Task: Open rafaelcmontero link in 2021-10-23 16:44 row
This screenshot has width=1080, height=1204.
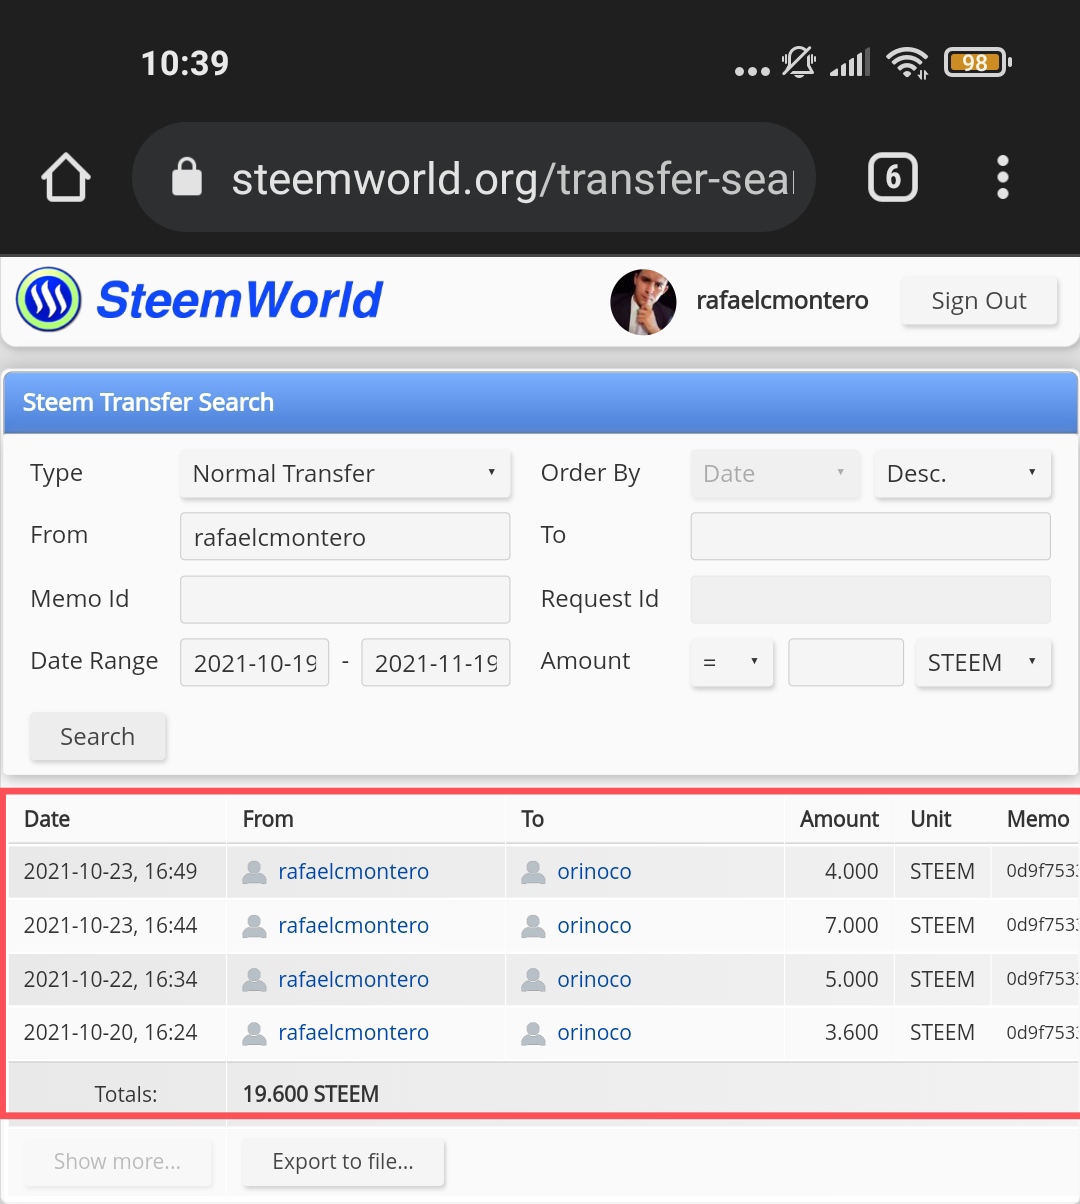Action: pos(353,926)
